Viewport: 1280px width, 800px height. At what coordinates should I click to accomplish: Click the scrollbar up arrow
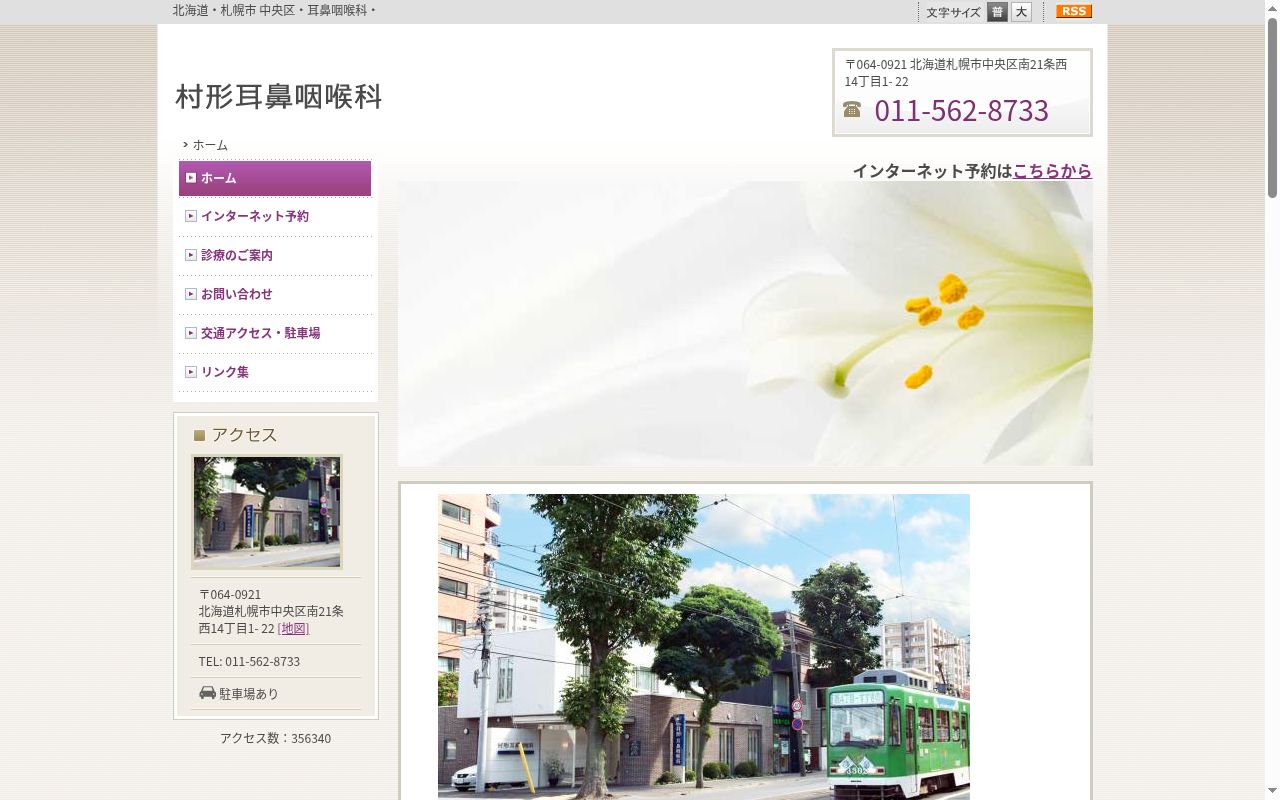pos(1272,7)
